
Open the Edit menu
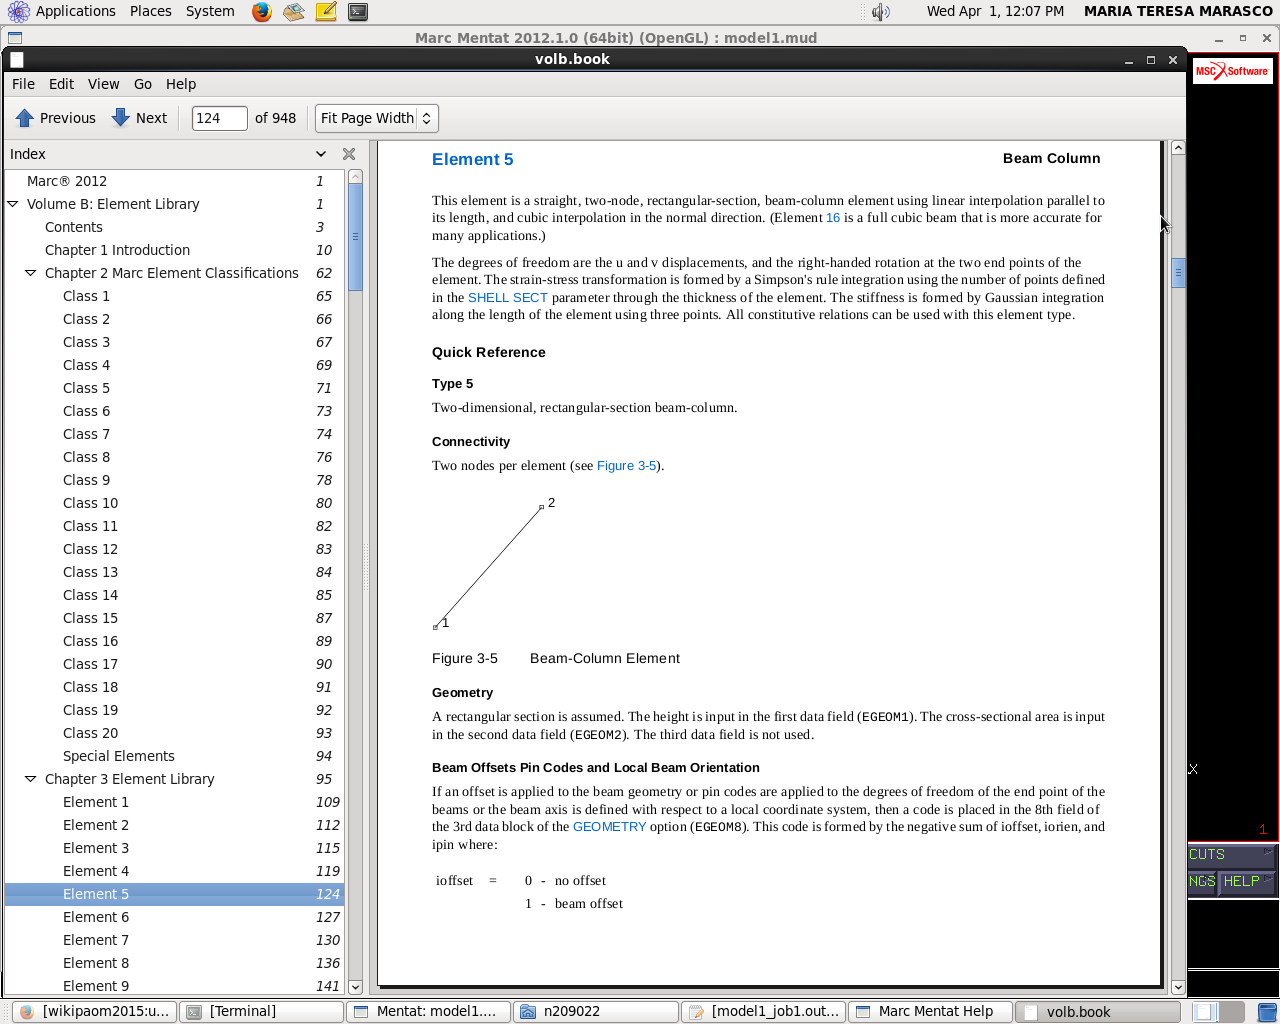62,84
